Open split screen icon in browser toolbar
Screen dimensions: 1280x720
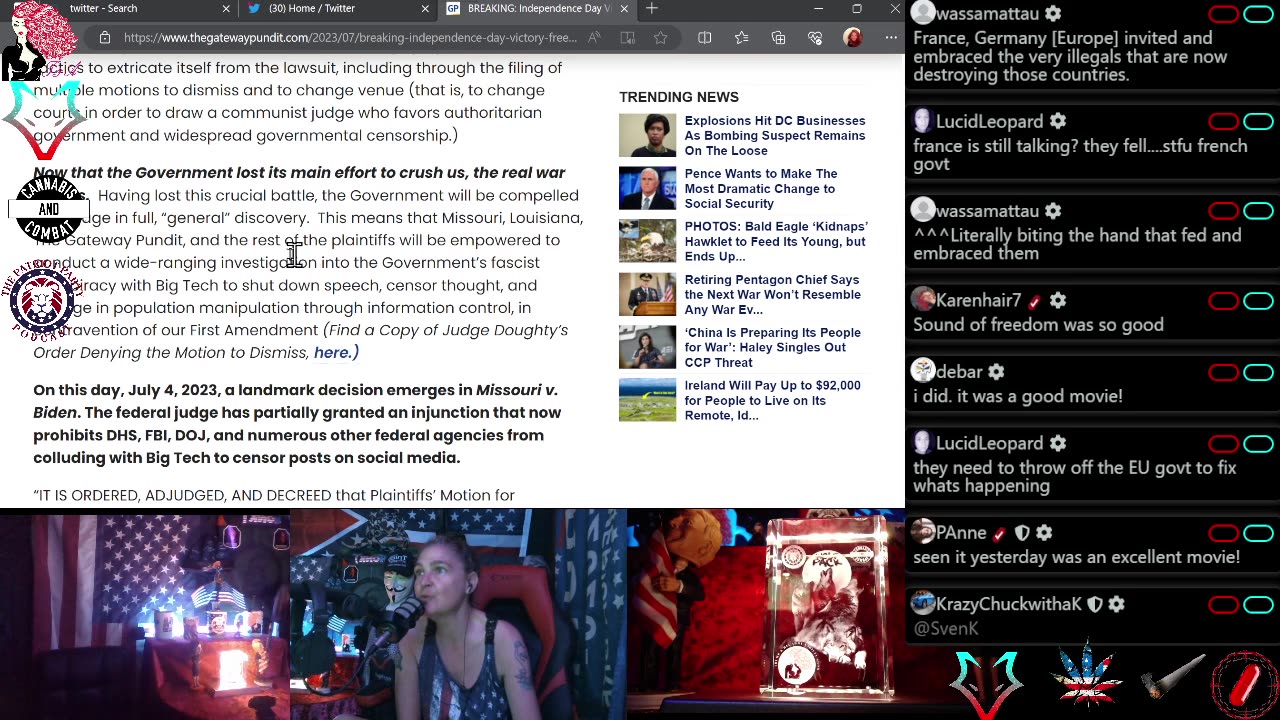705,38
